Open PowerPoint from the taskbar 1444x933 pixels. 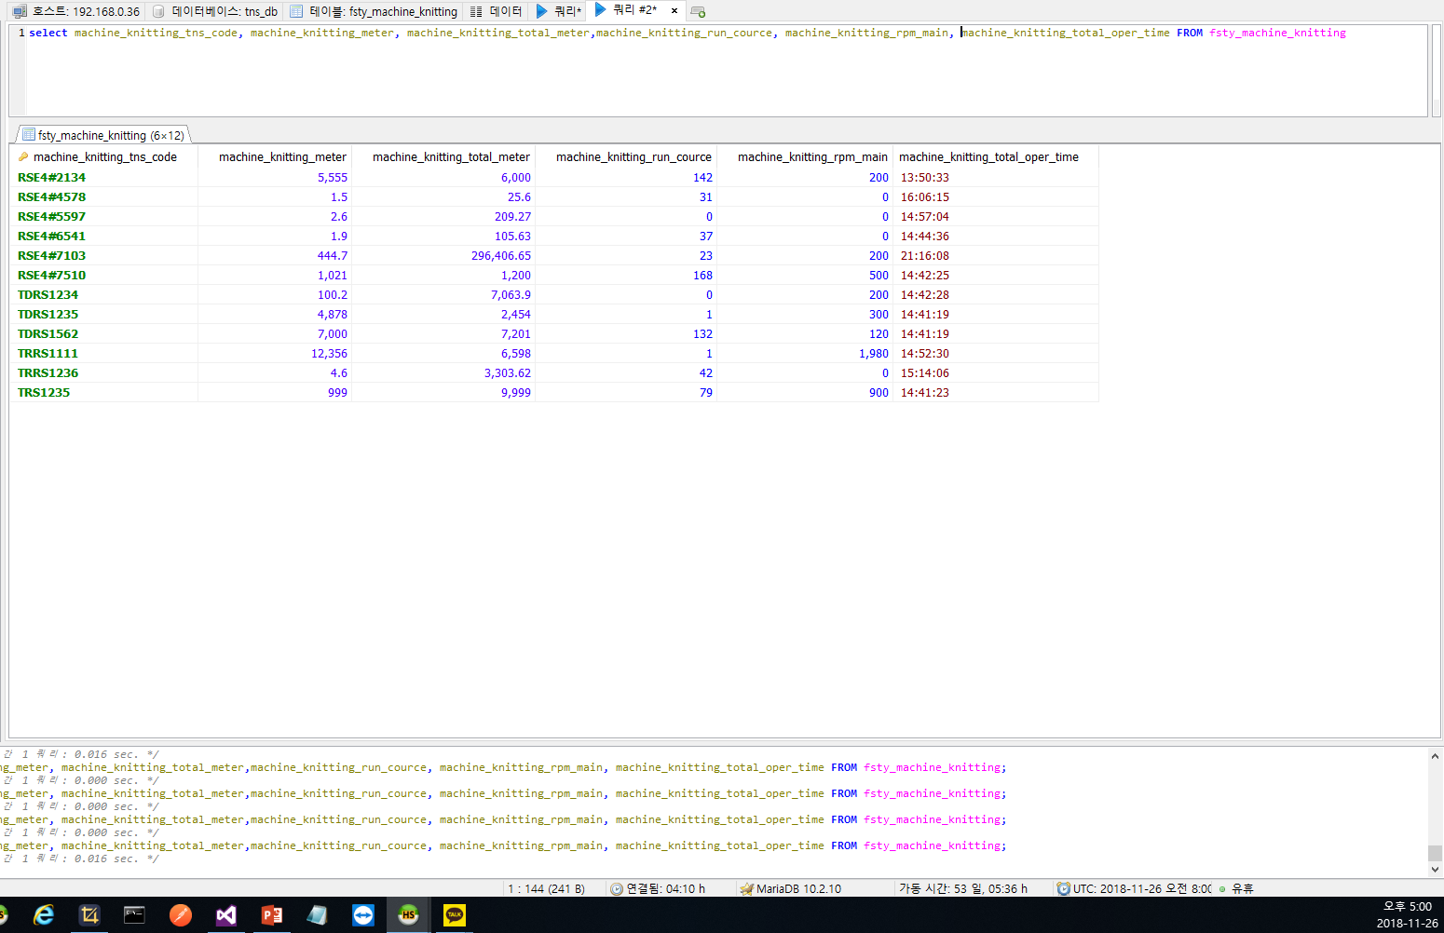pos(271,915)
